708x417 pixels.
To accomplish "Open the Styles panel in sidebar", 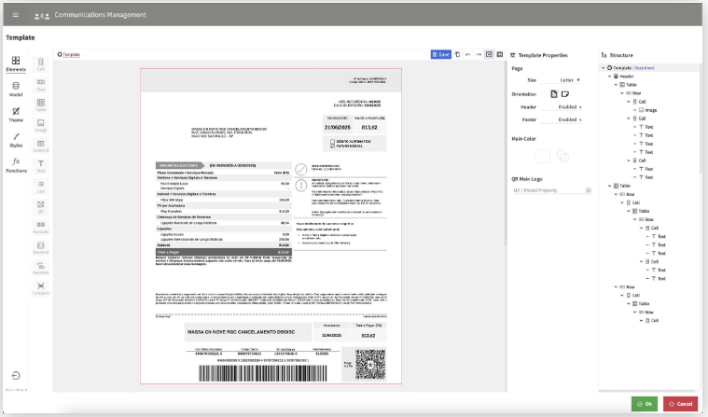I will [x=16, y=139].
